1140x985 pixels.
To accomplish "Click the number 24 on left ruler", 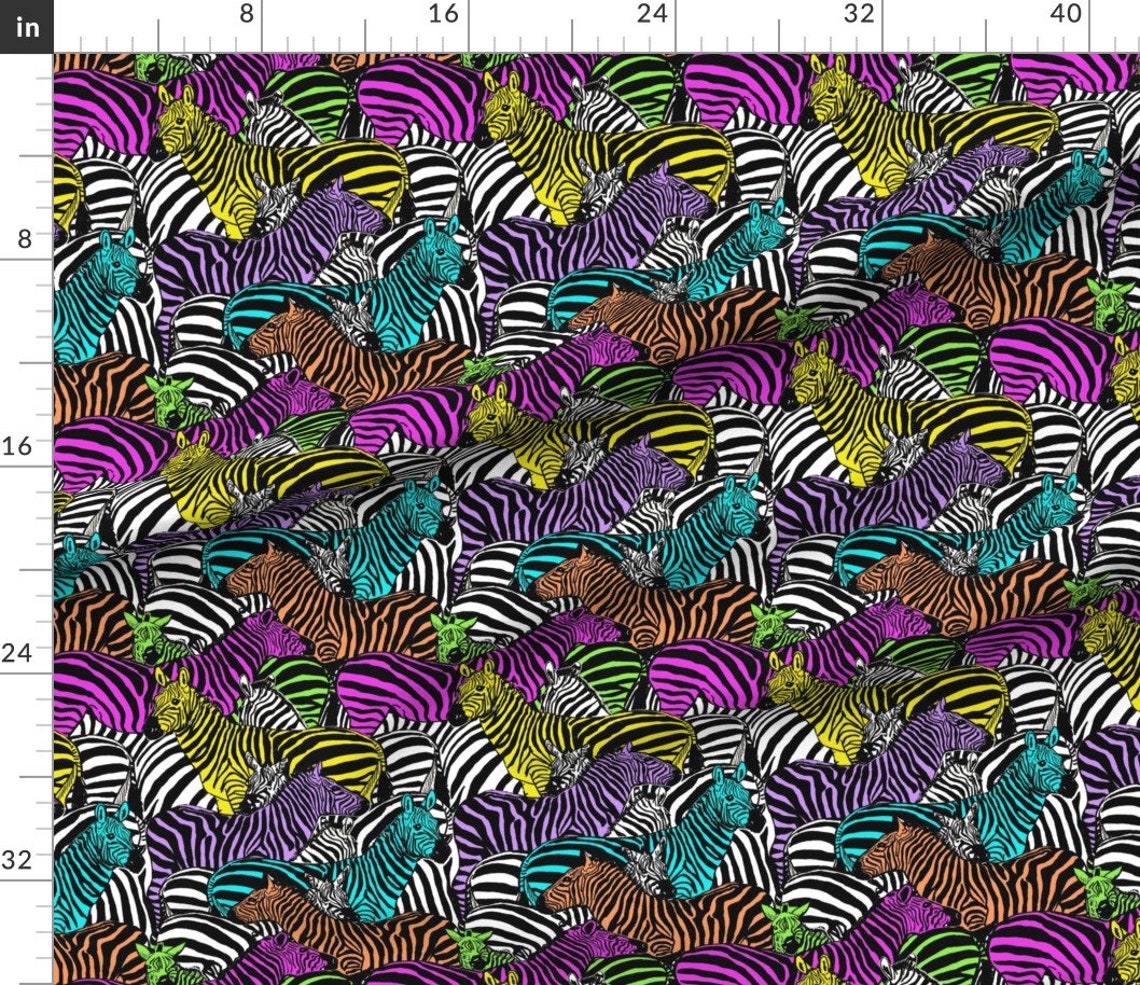I will click(20, 651).
